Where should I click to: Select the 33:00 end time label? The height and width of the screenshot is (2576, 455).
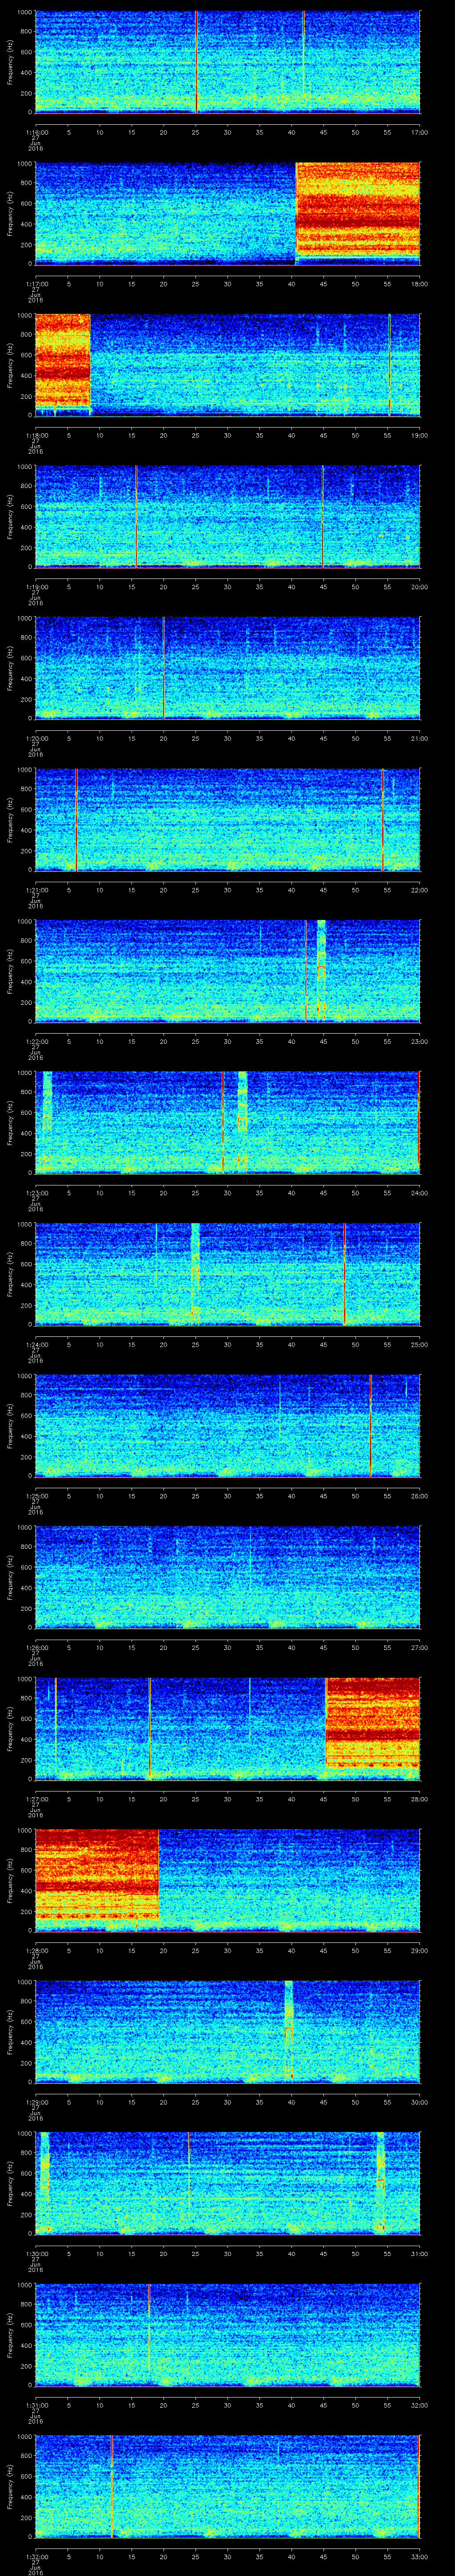(419, 2557)
